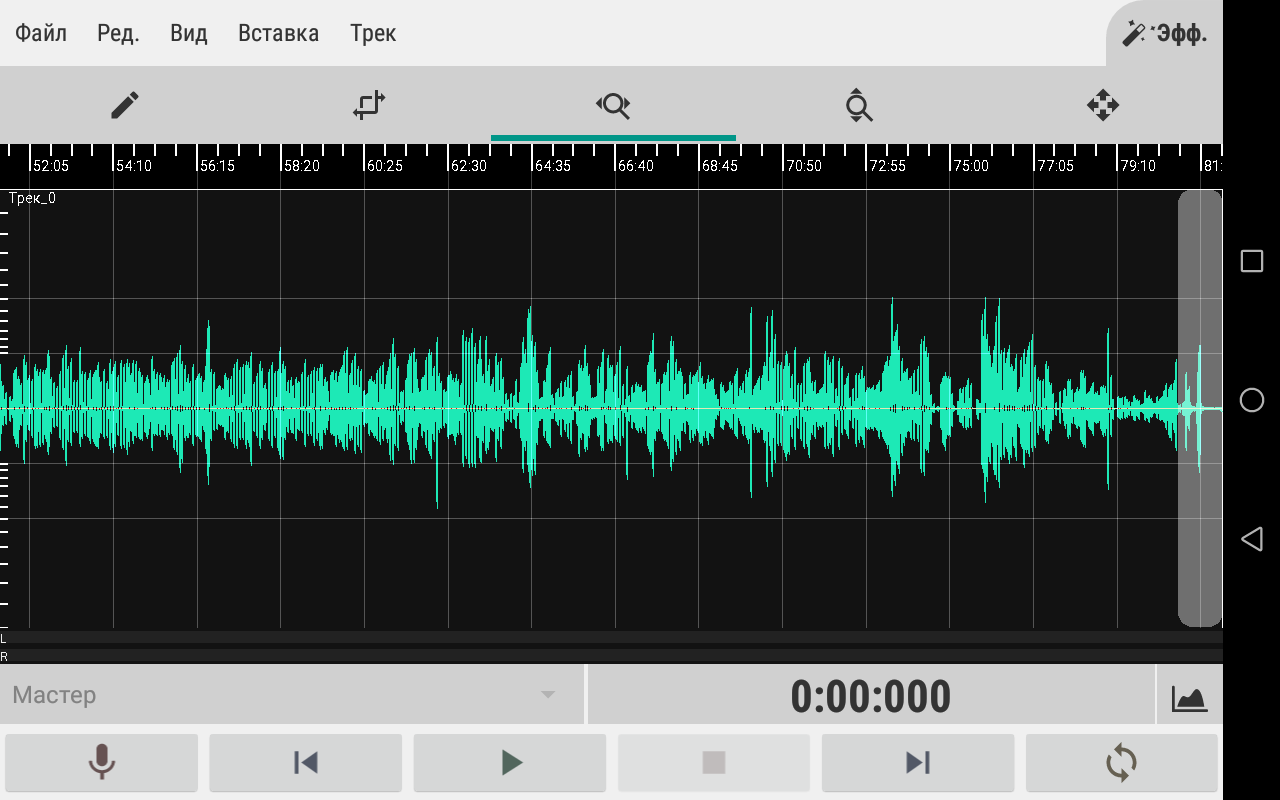Select the horizontal zoom tool

pos(613,105)
